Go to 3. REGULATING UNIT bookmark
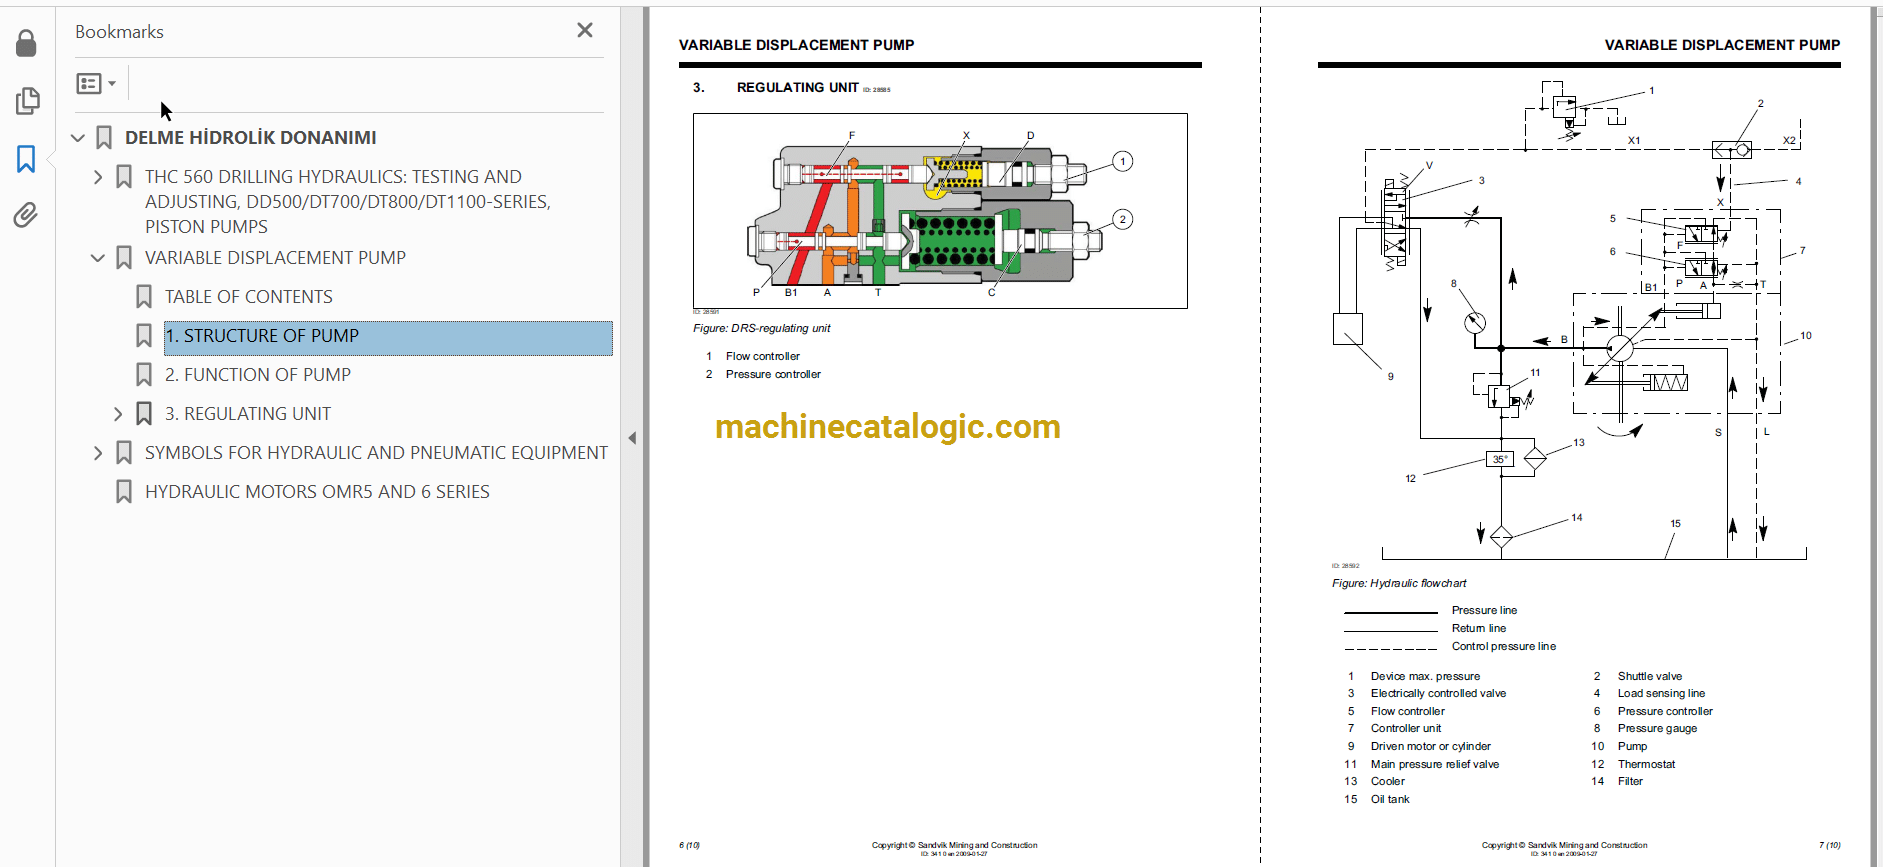The height and width of the screenshot is (867, 1883). pyautogui.click(x=247, y=414)
